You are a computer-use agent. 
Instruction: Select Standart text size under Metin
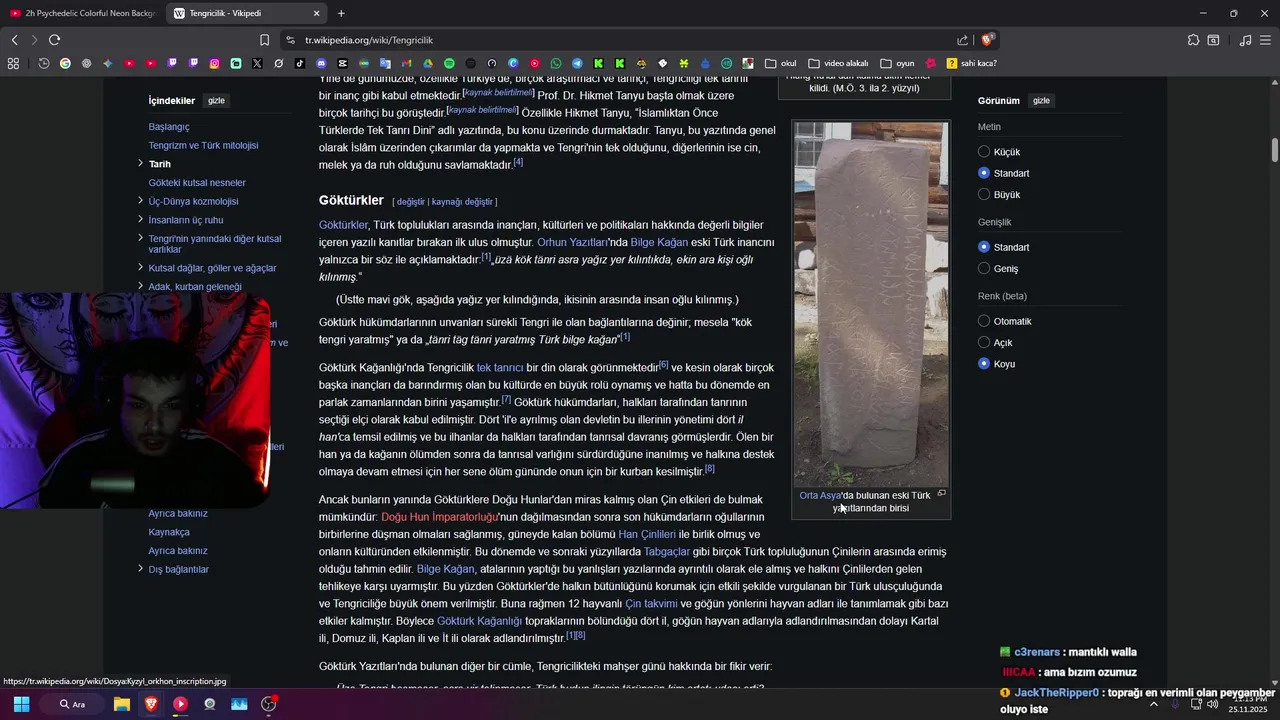tap(984, 173)
